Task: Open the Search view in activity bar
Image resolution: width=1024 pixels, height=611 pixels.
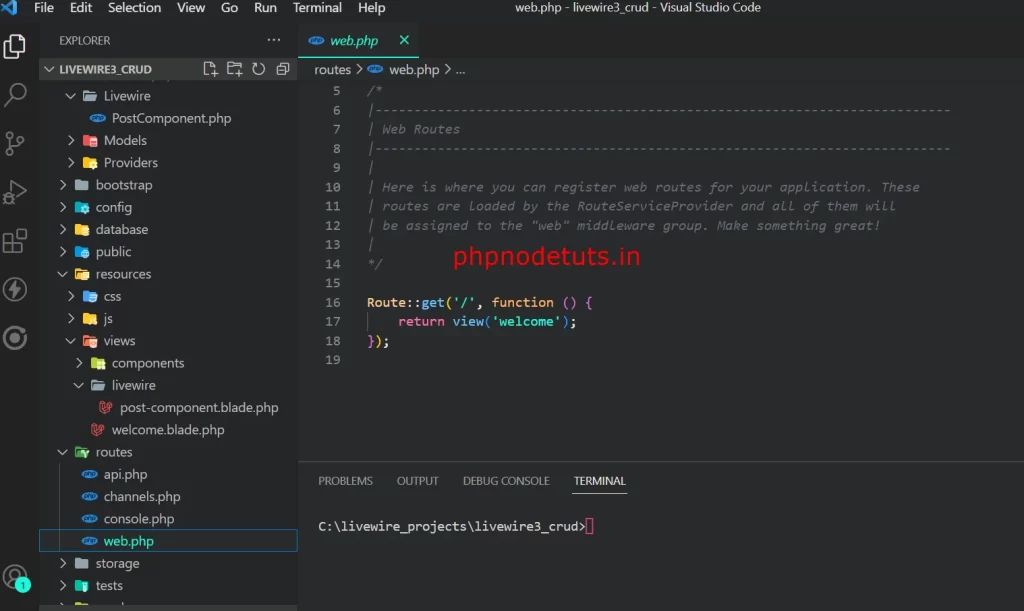Action: [x=14, y=95]
